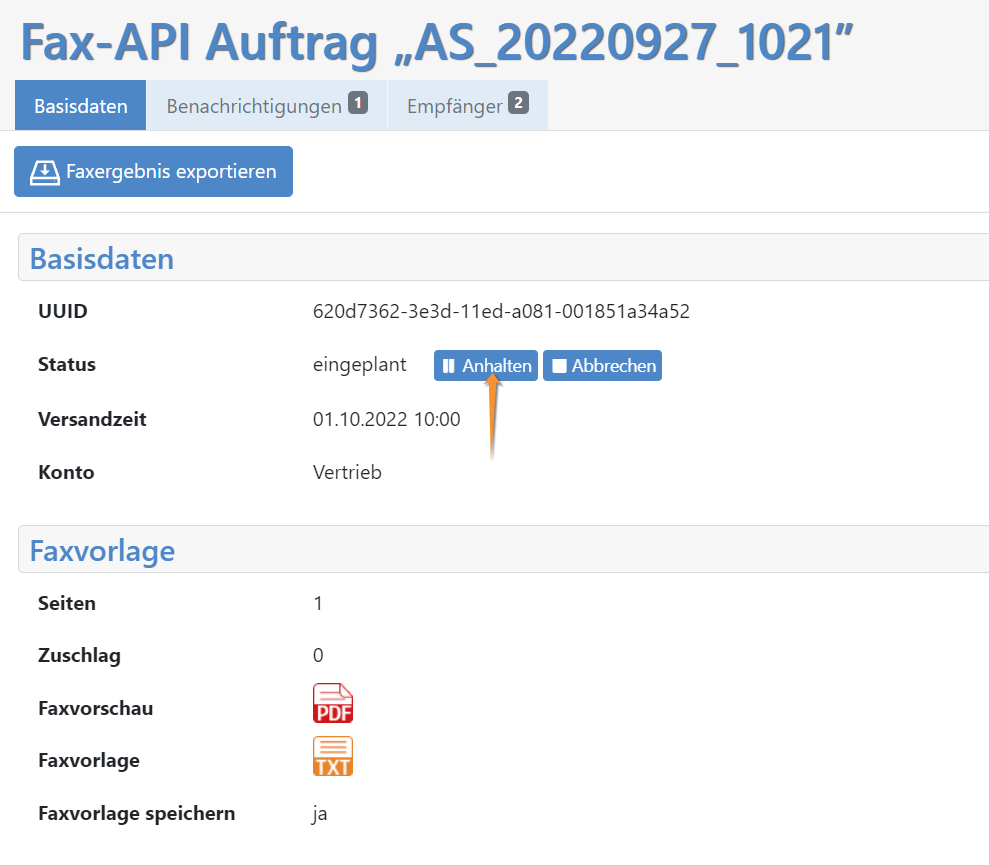Click the Faxvorschau label

click(x=96, y=709)
